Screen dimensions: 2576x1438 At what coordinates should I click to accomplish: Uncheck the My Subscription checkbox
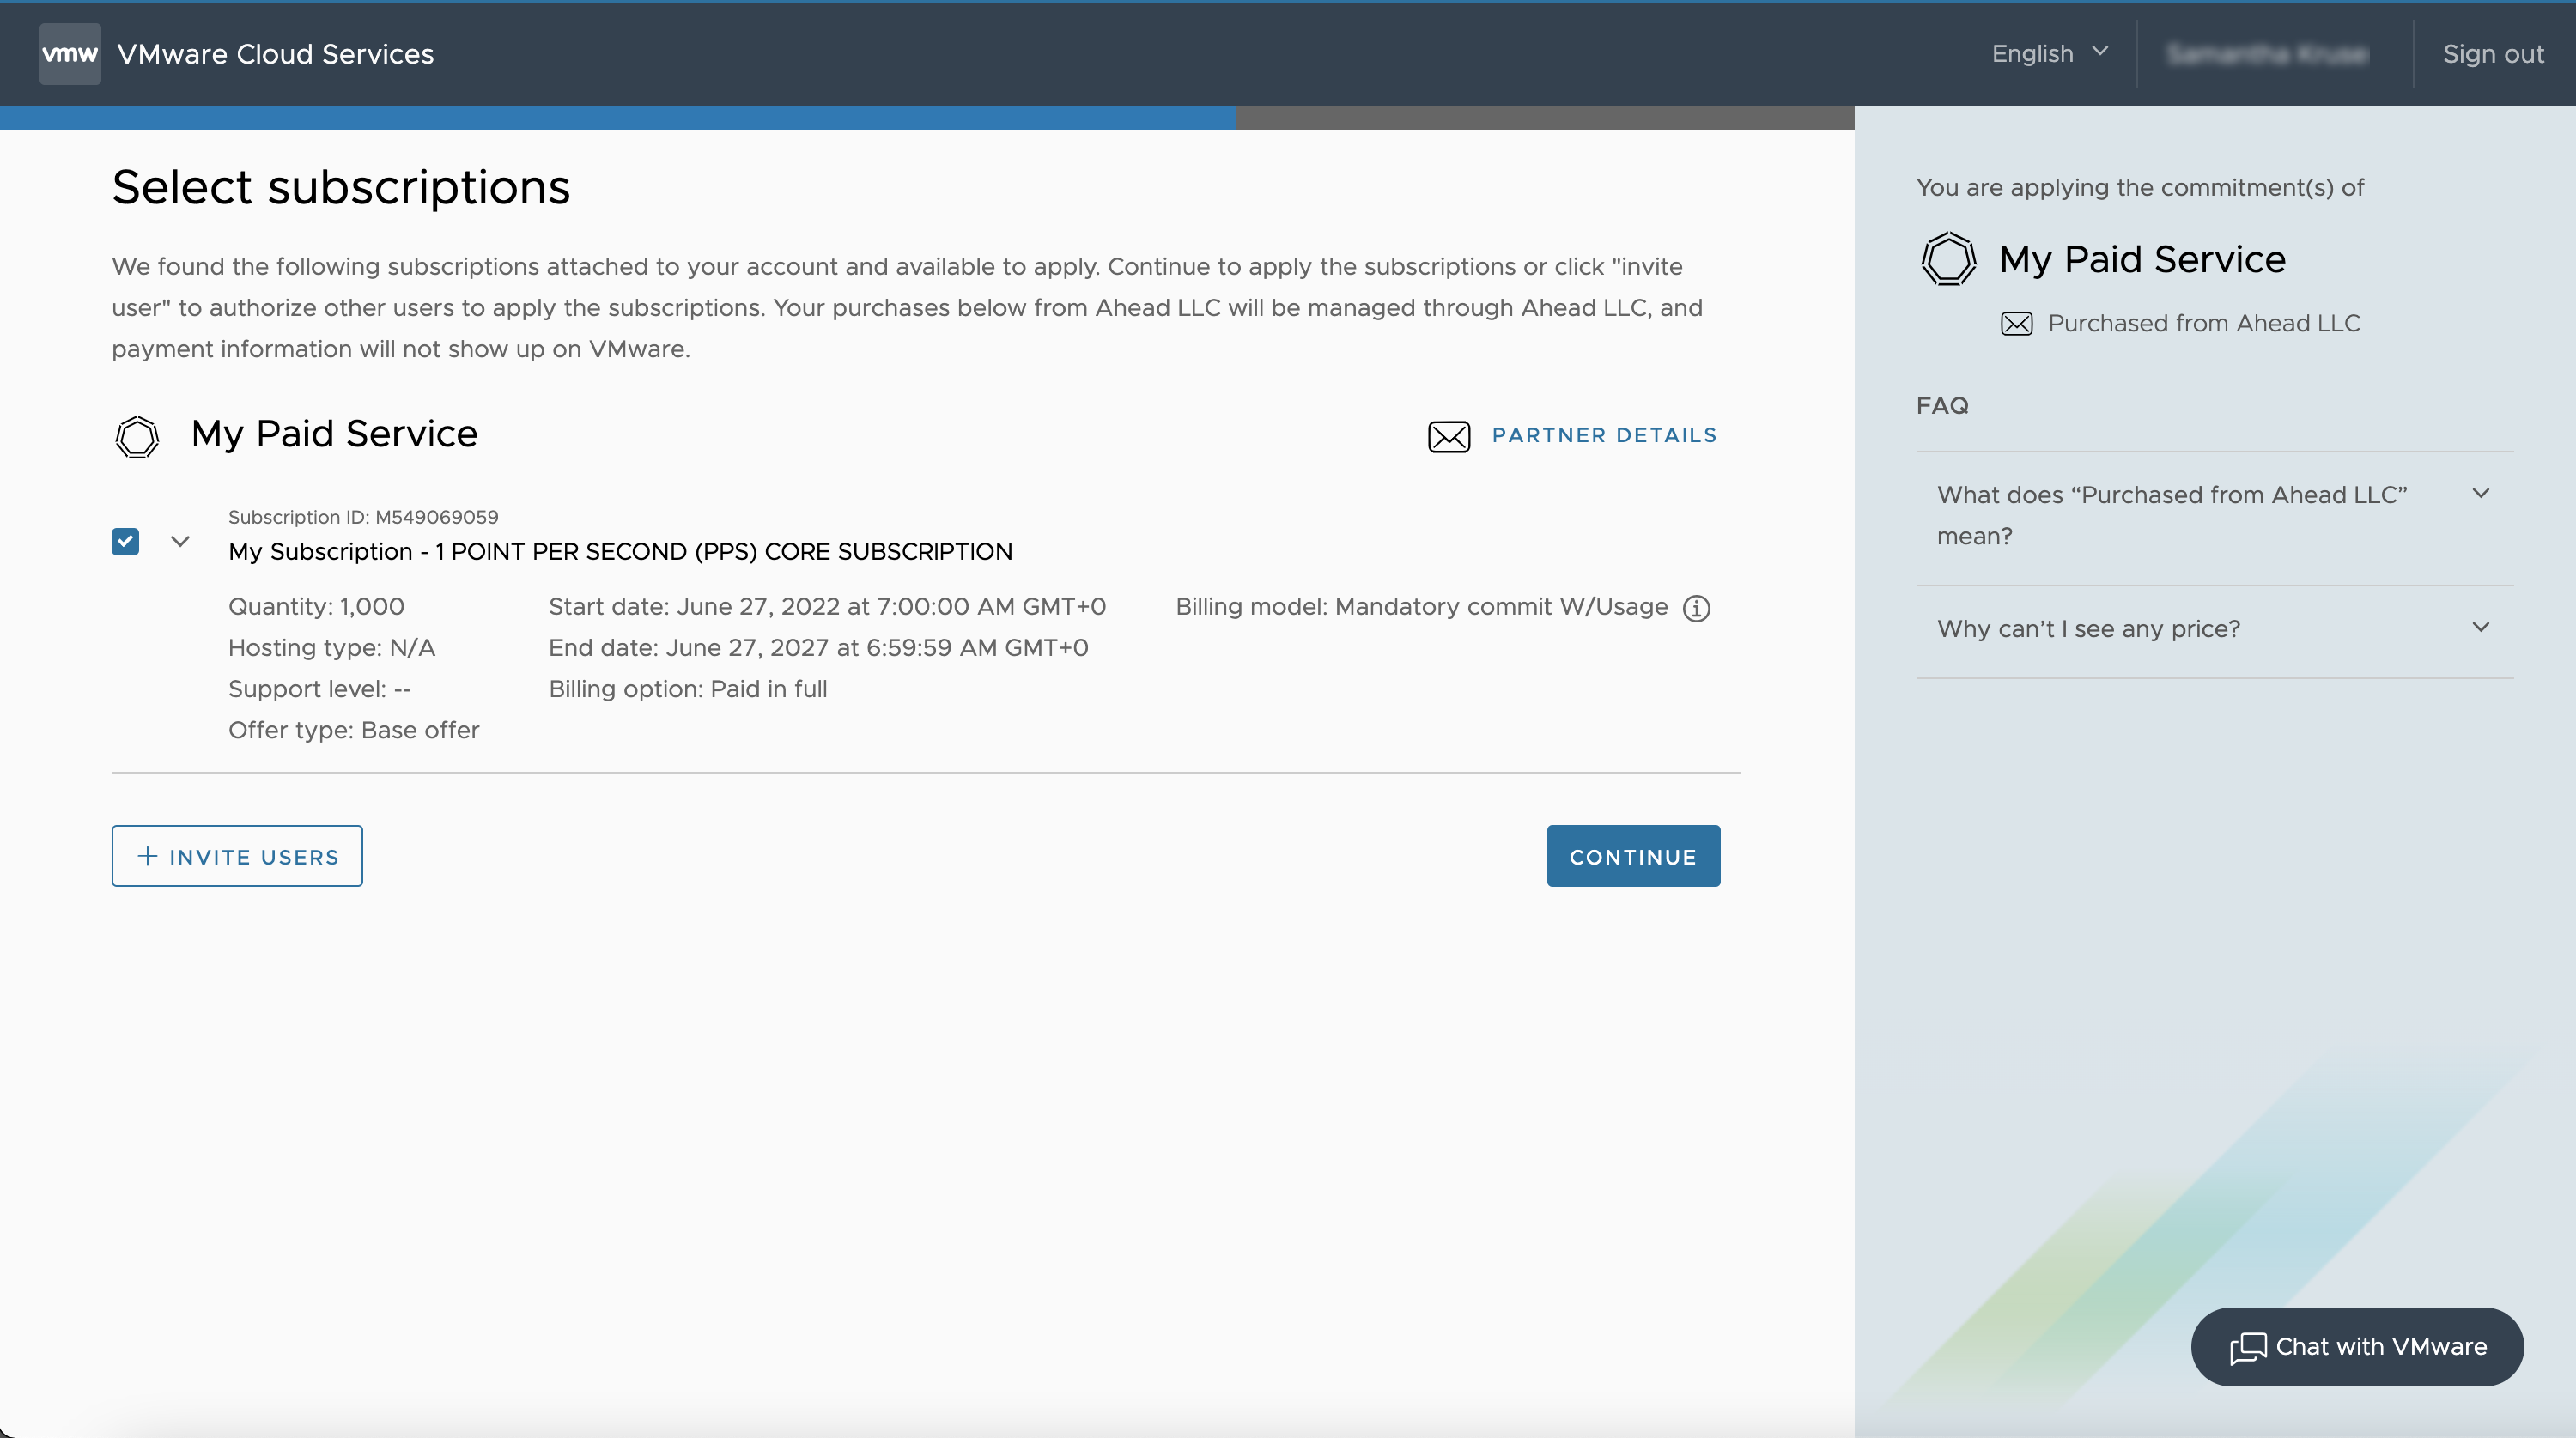coord(125,541)
